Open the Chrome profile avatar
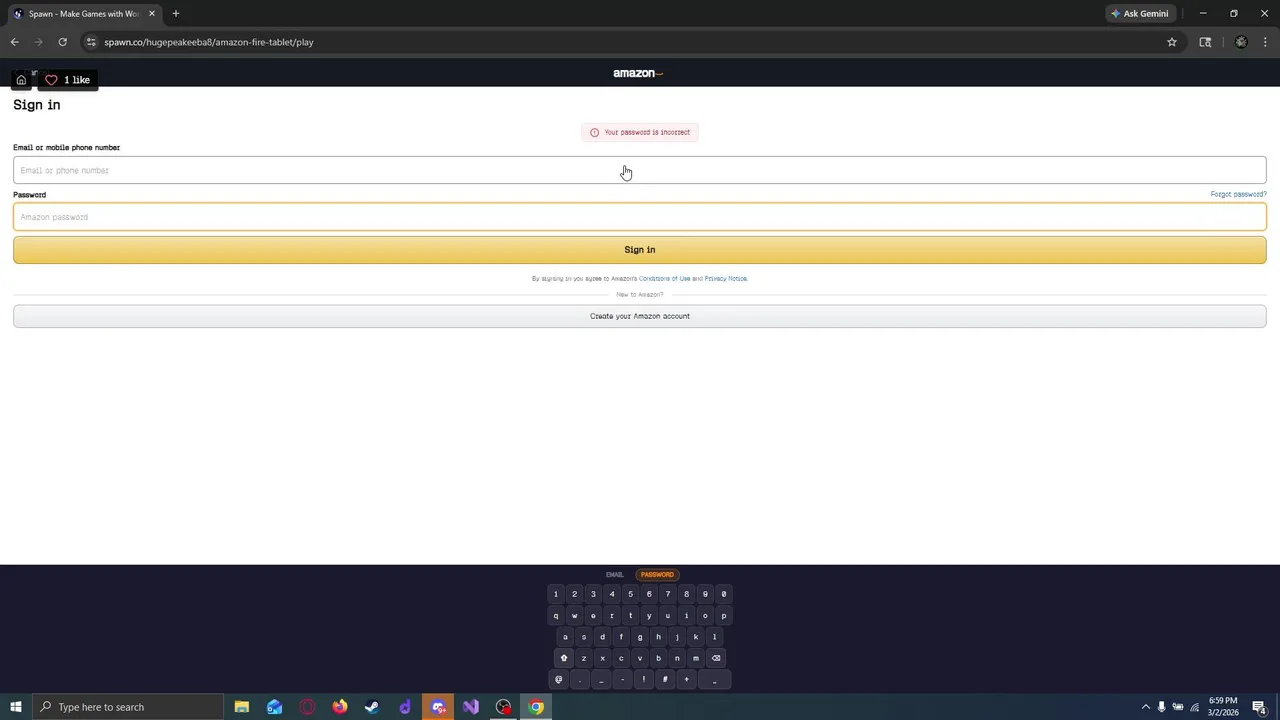 pyautogui.click(x=1241, y=42)
